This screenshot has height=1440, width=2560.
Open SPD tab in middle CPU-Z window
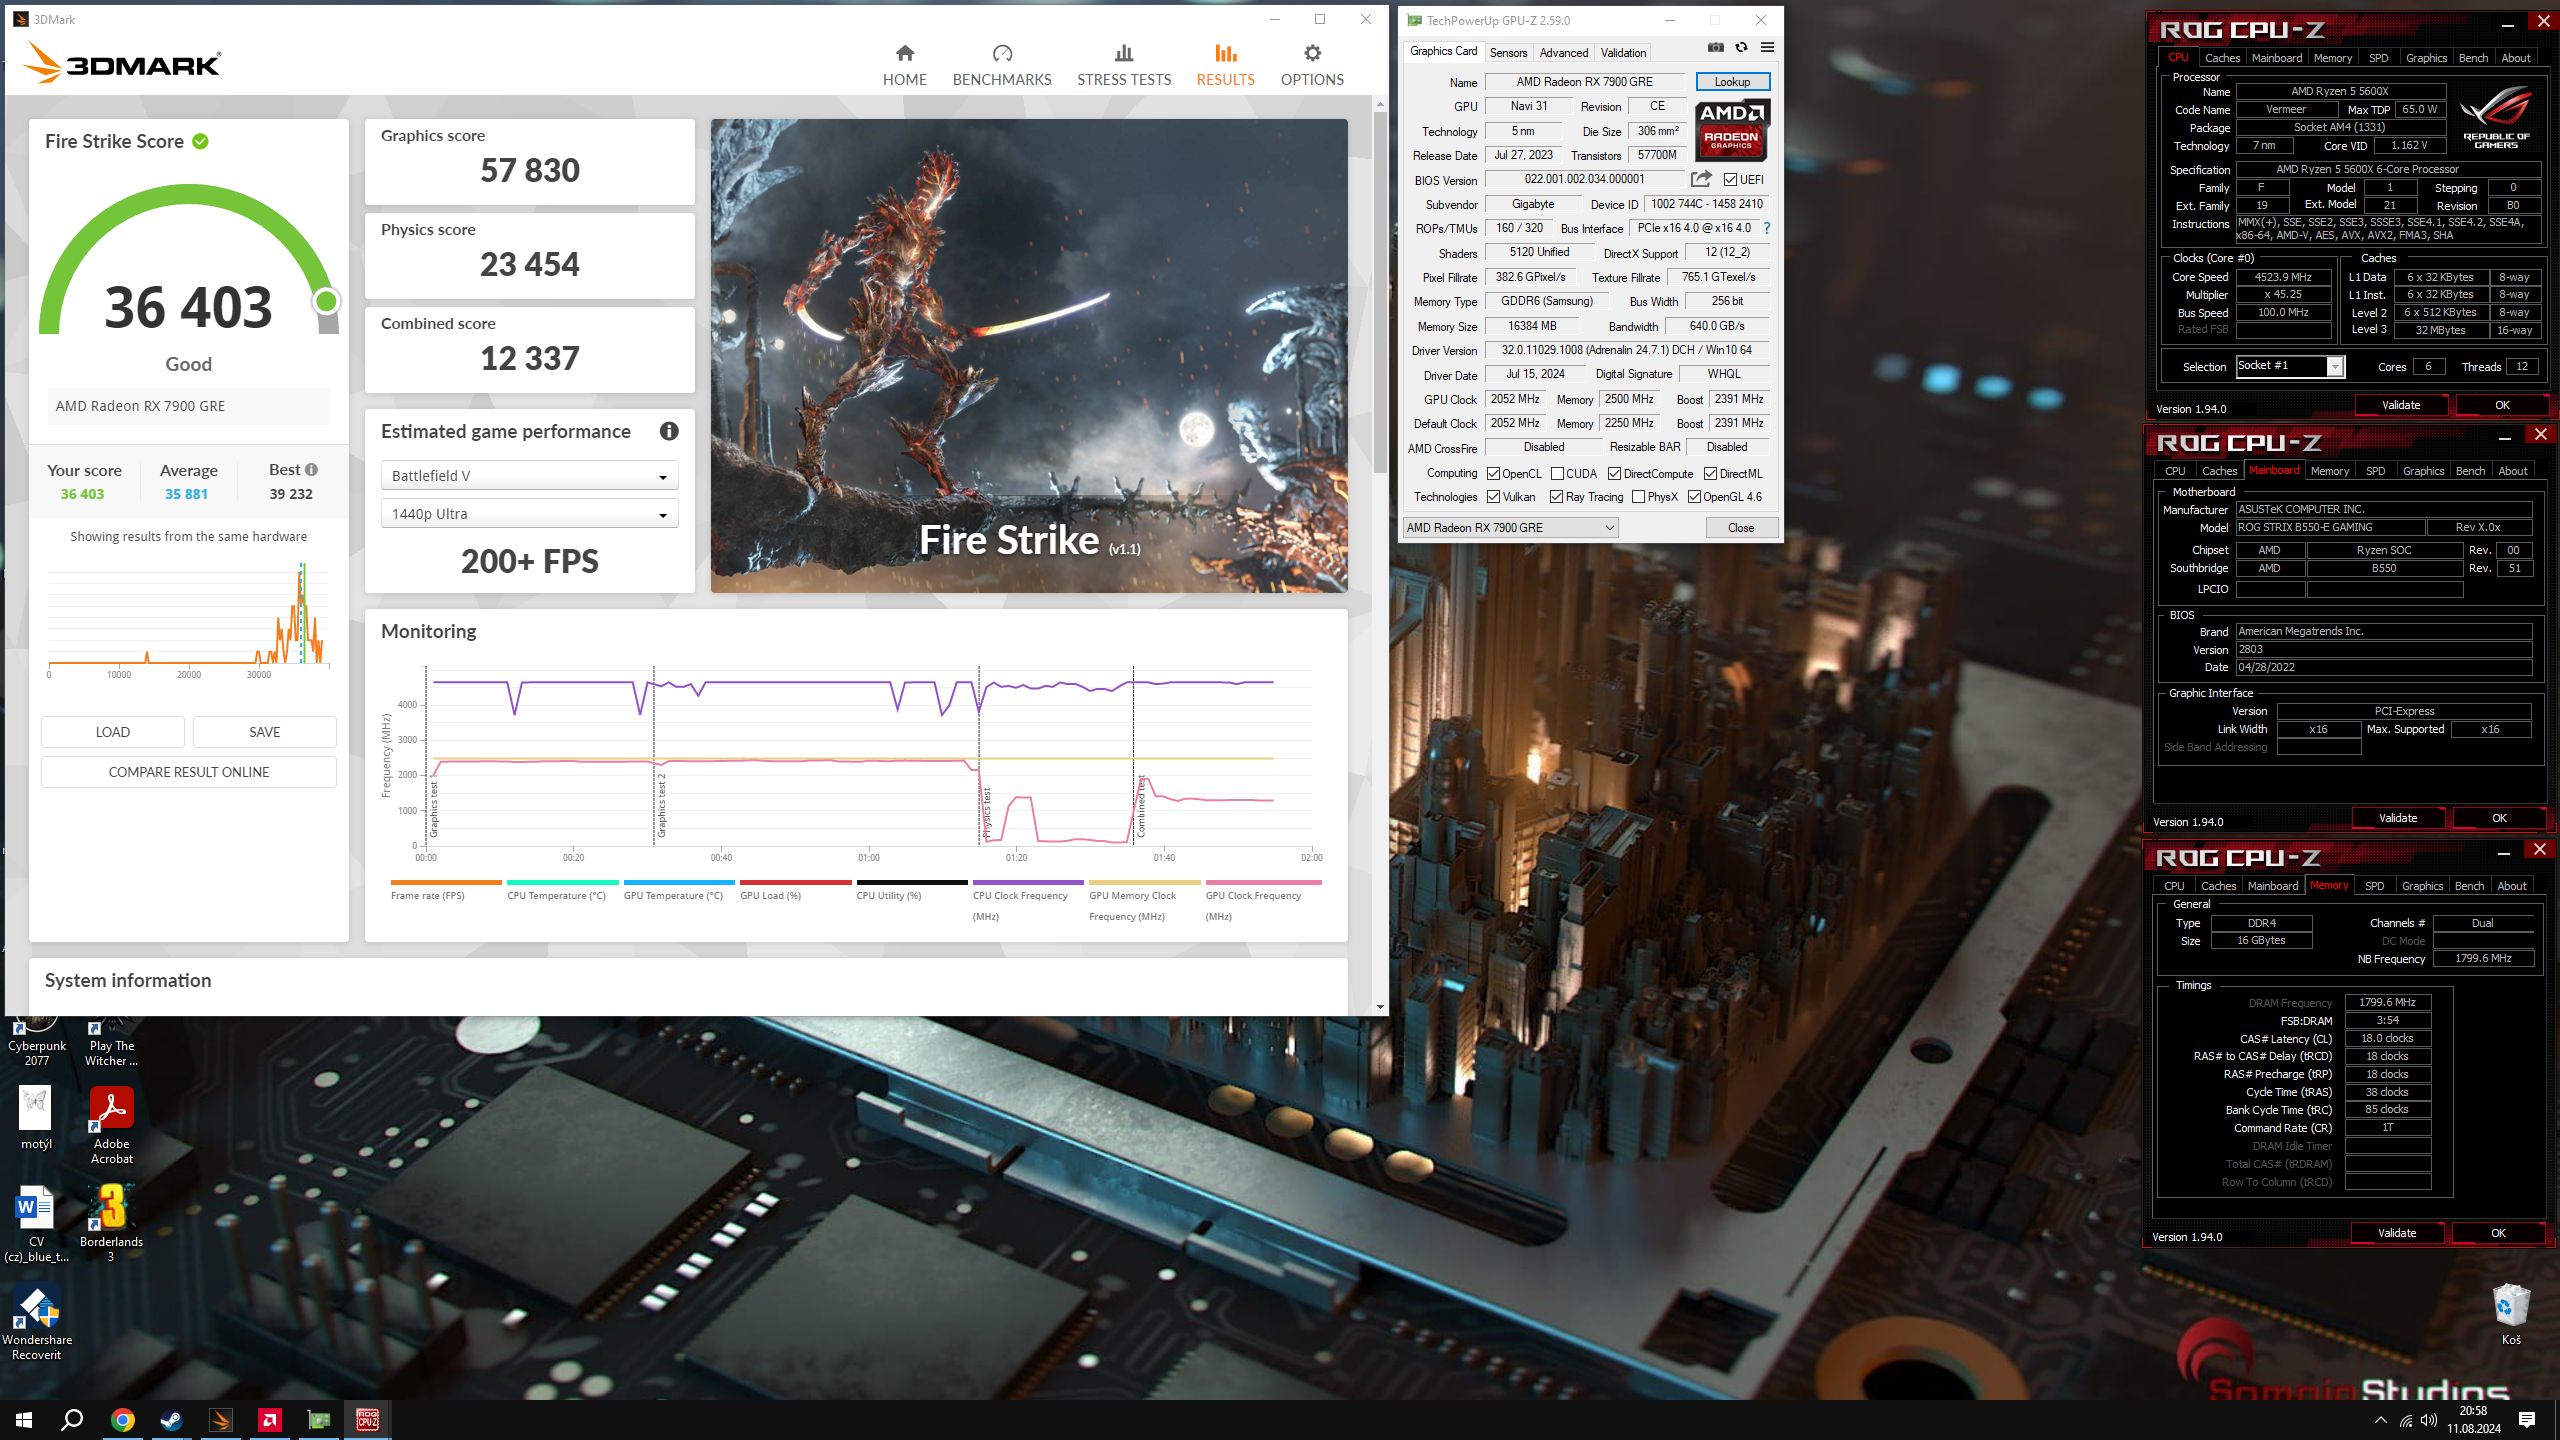(2375, 471)
